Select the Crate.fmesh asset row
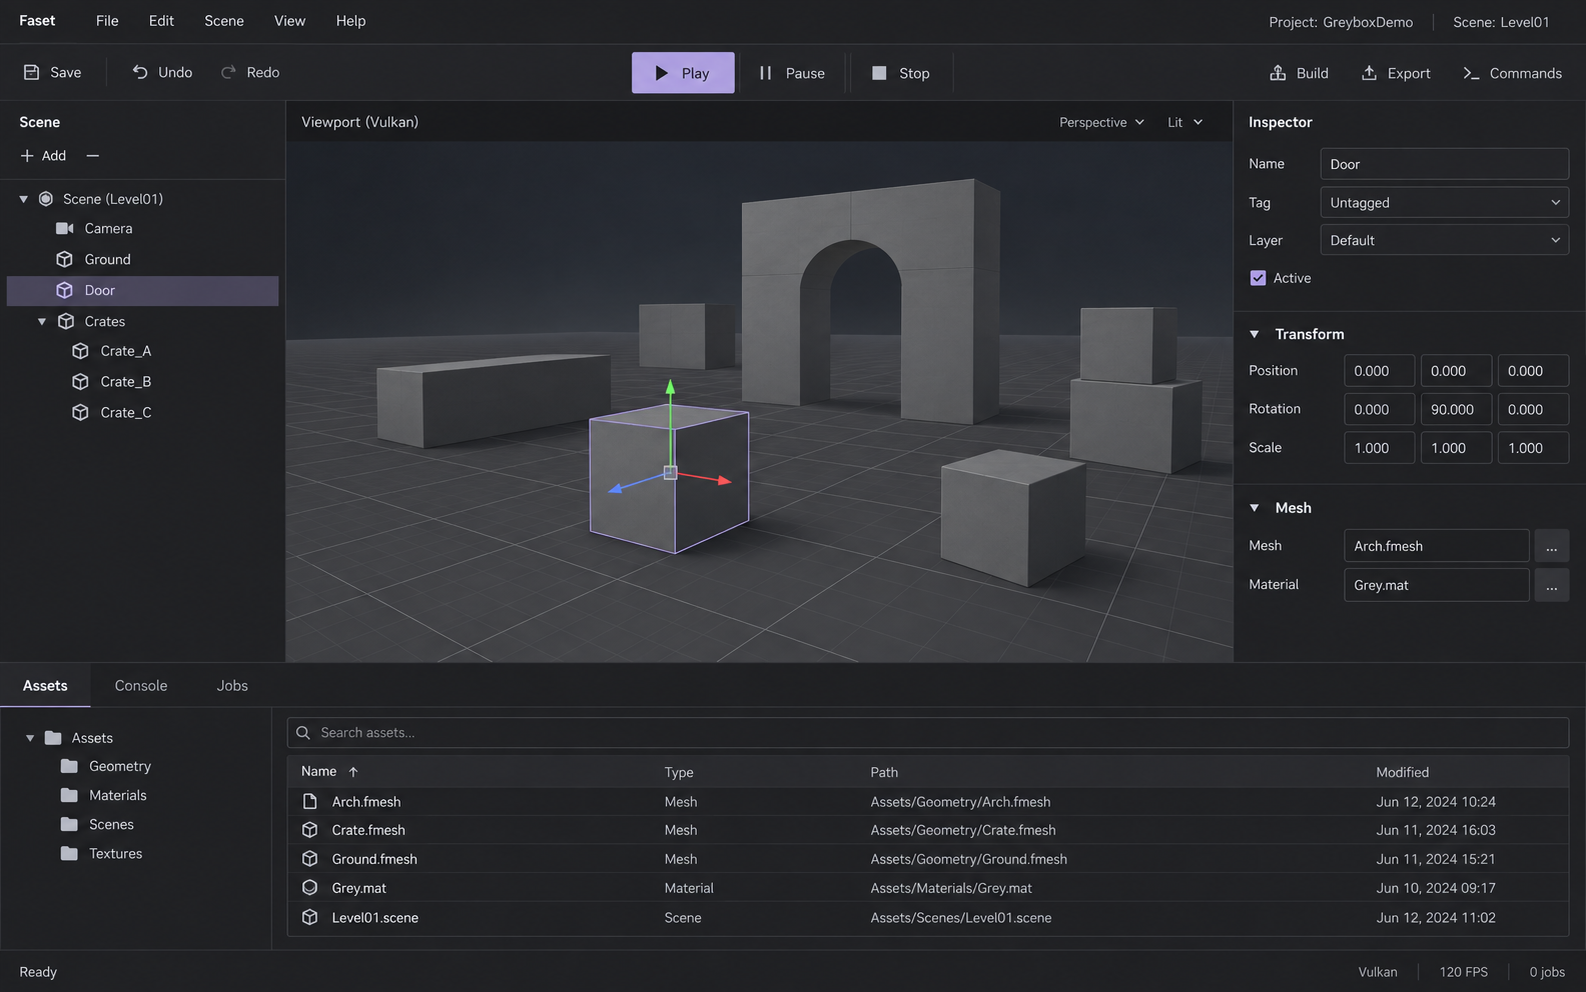Image resolution: width=1586 pixels, height=992 pixels. coord(927,830)
